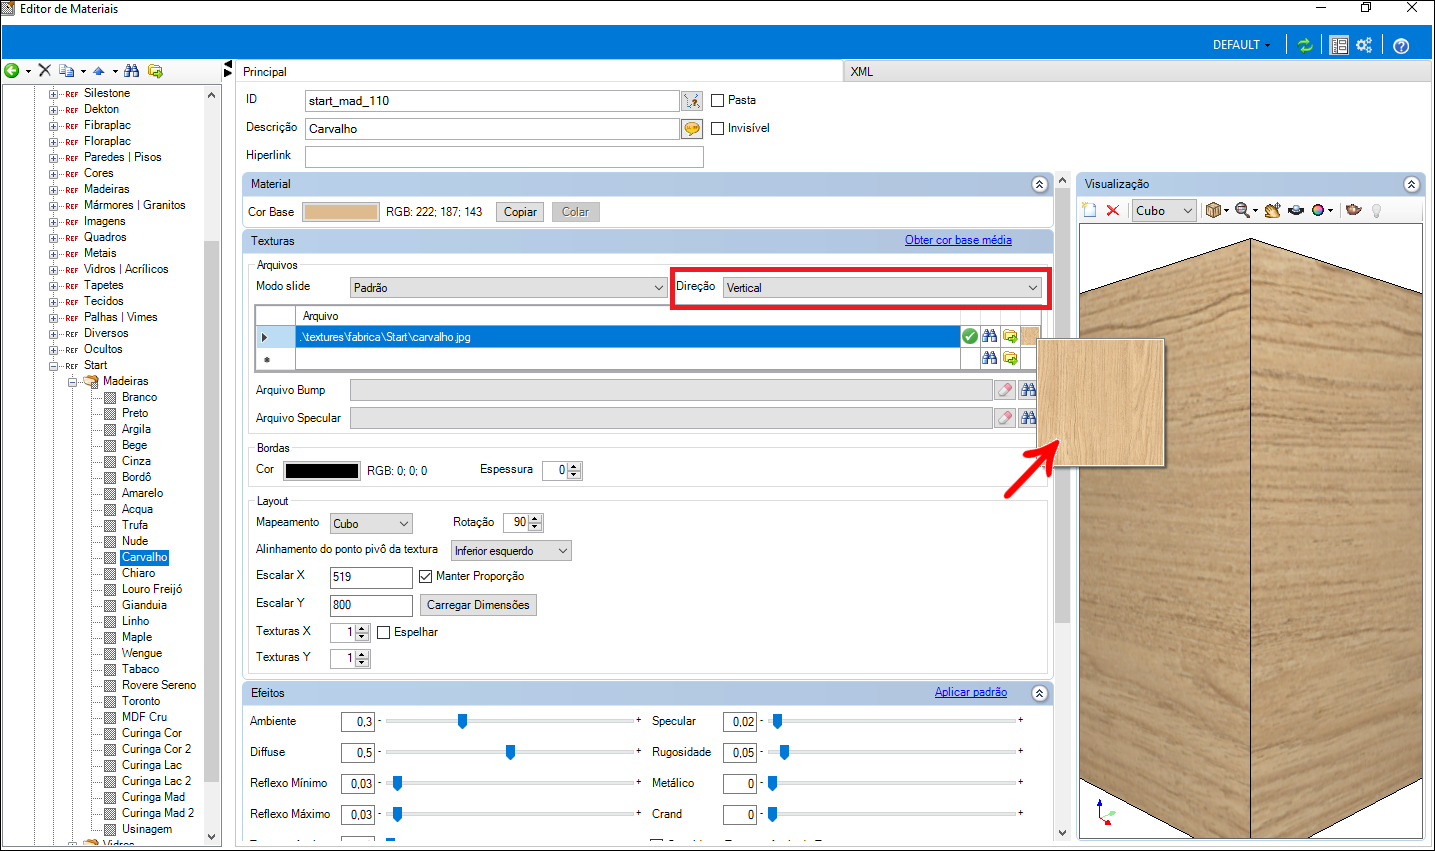The height and width of the screenshot is (851, 1435).
Task: Select Madeiras folder under Start
Action: pos(125,382)
